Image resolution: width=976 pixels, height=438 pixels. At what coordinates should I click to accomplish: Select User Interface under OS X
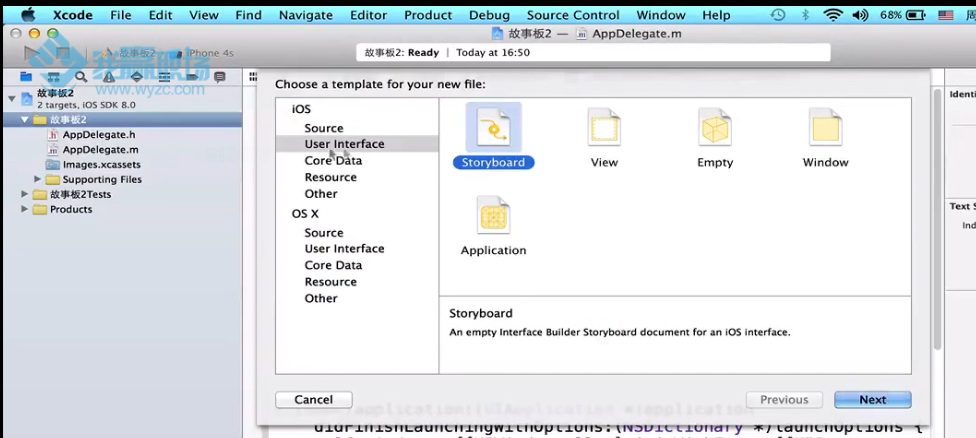[x=344, y=248]
